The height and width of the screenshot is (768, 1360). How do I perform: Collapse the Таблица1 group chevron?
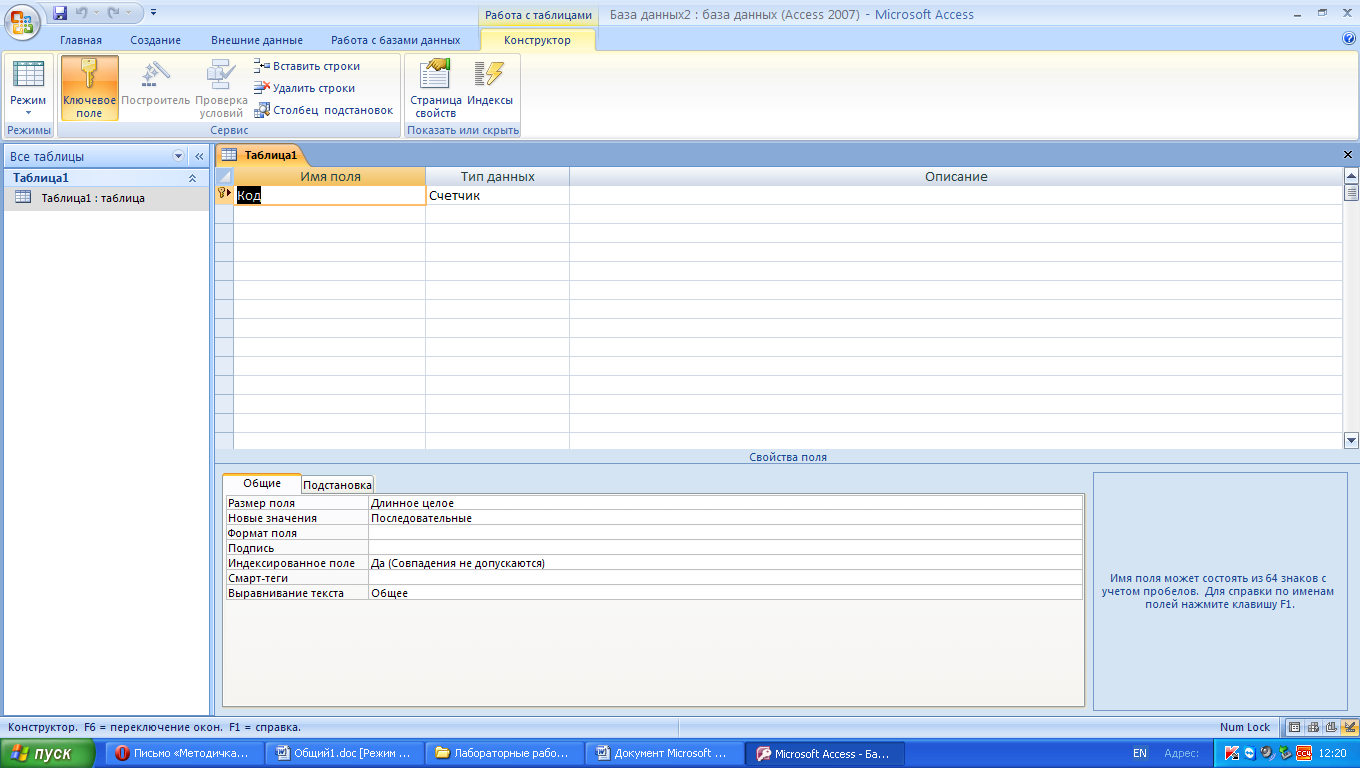pyautogui.click(x=192, y=177)
